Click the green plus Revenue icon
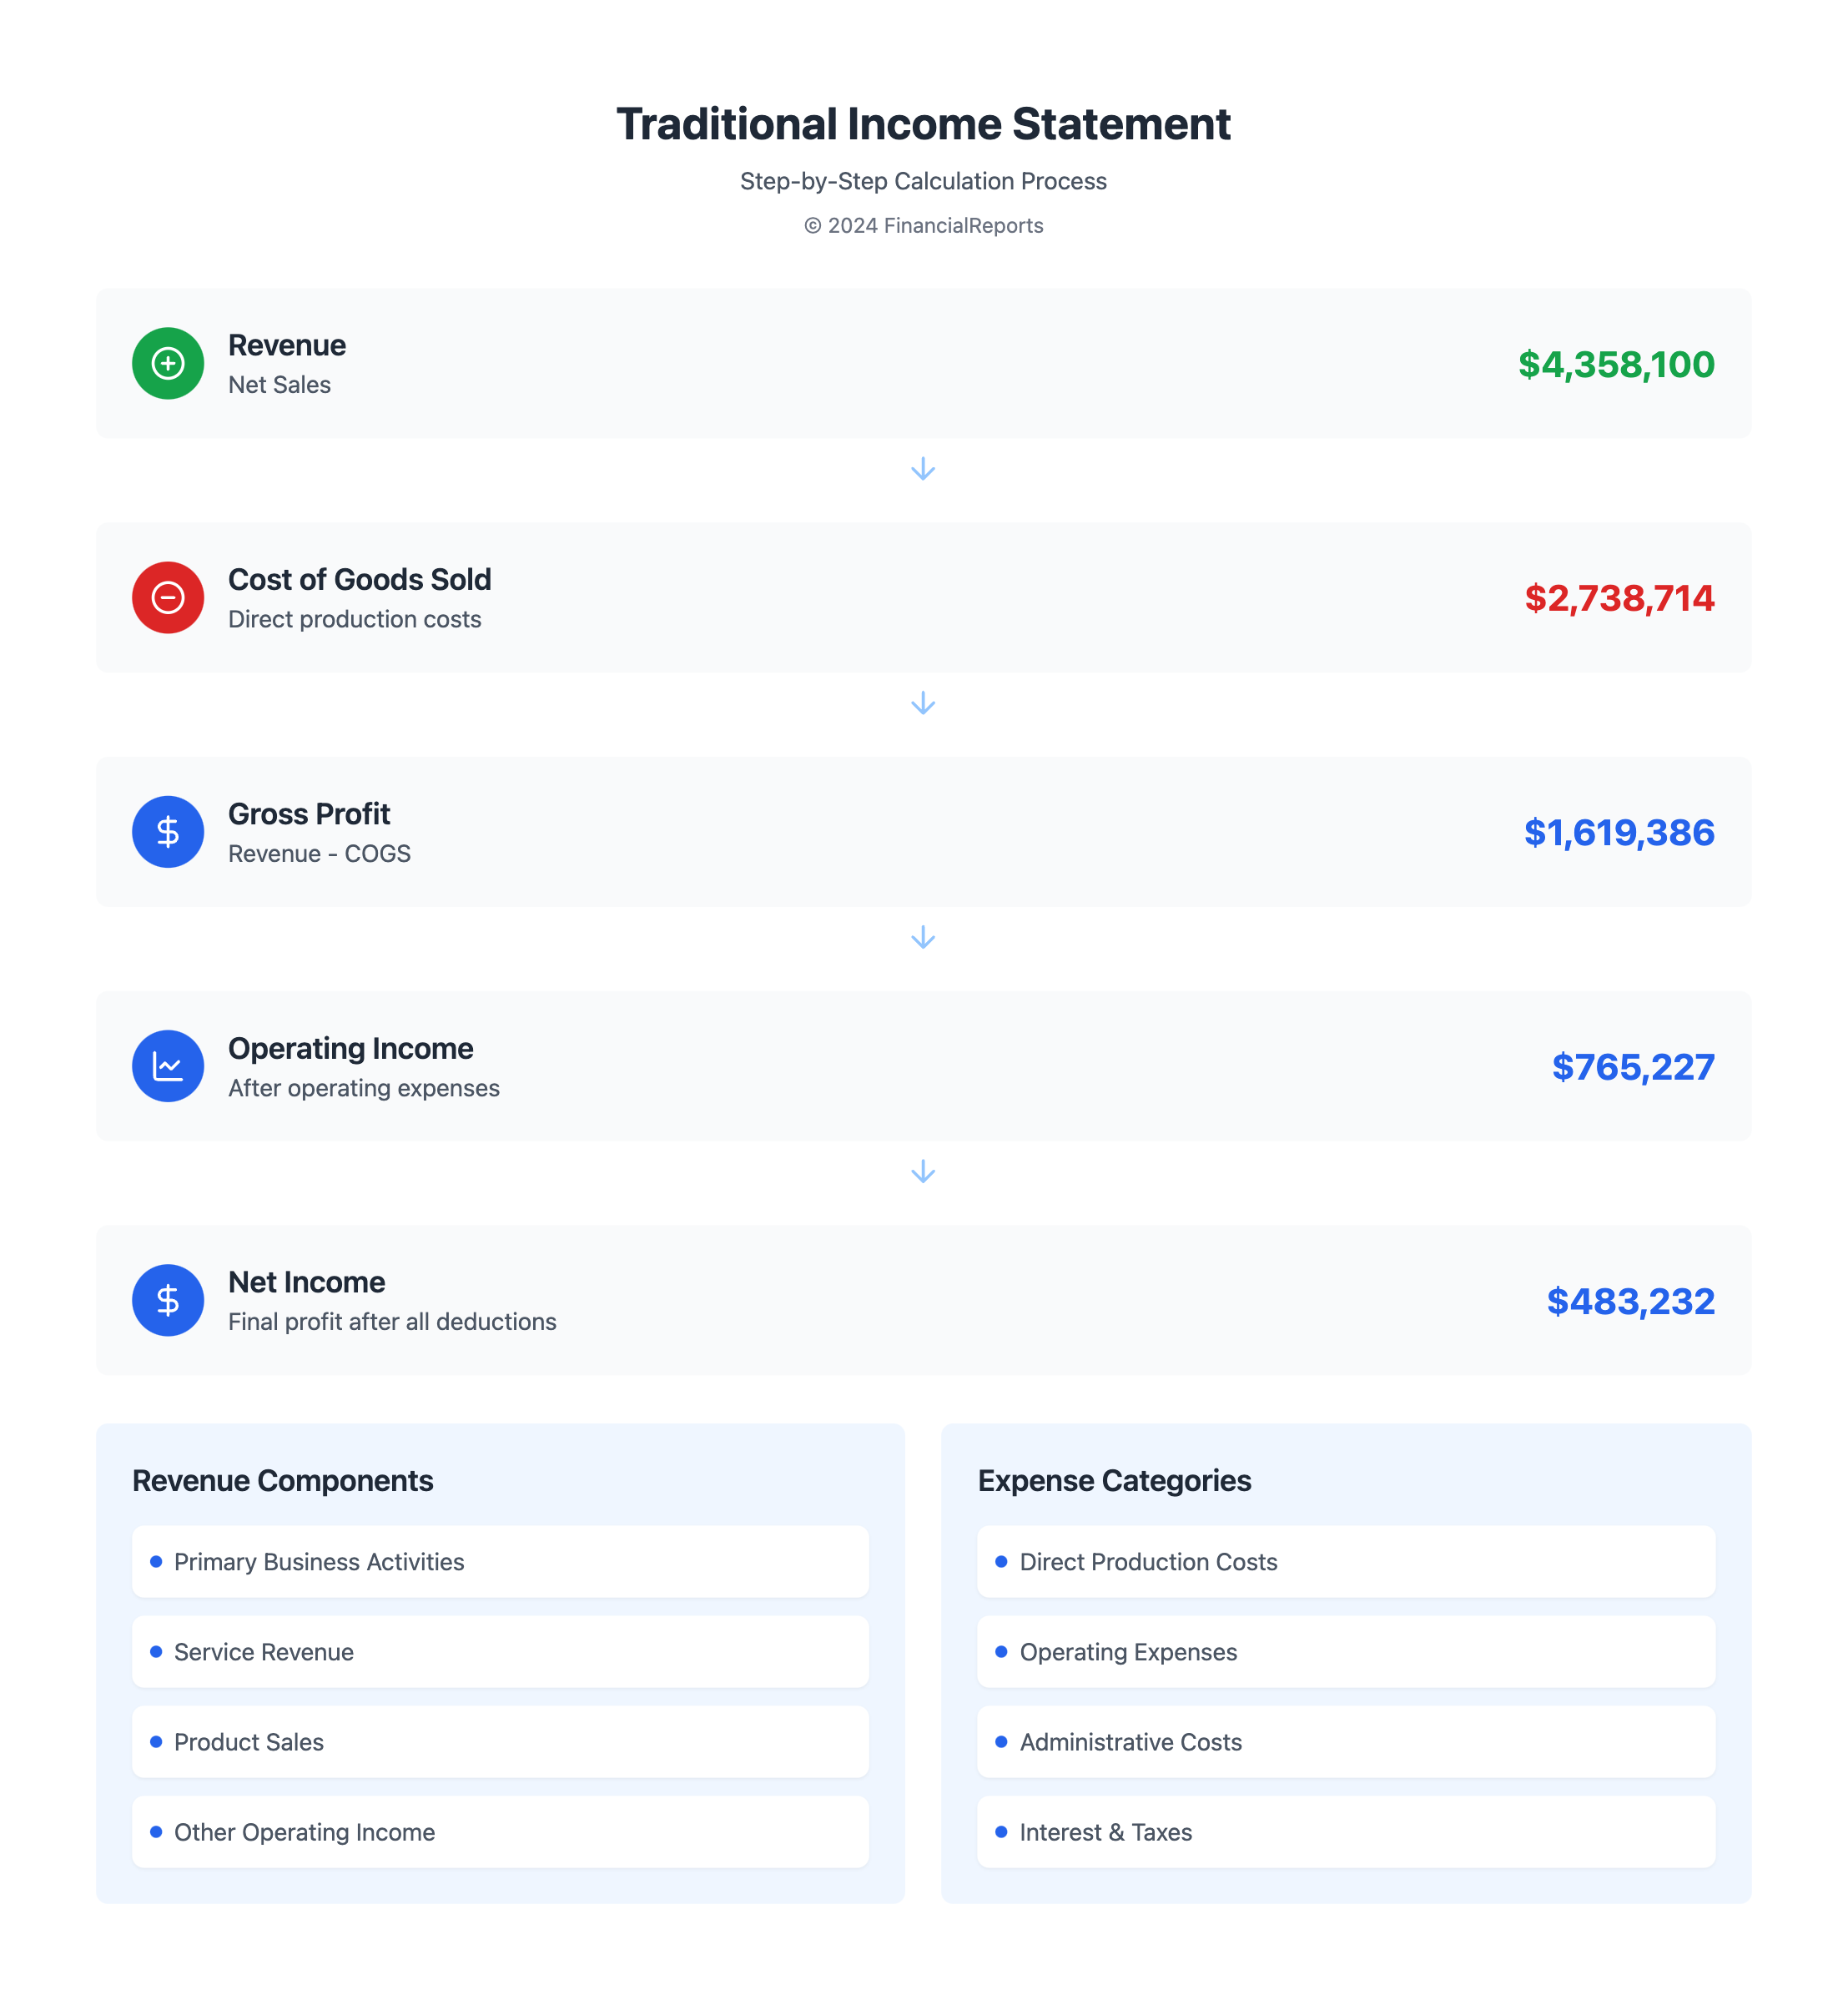Image resolution: width=1848 pixels, height=2000 pixels. 168,363
